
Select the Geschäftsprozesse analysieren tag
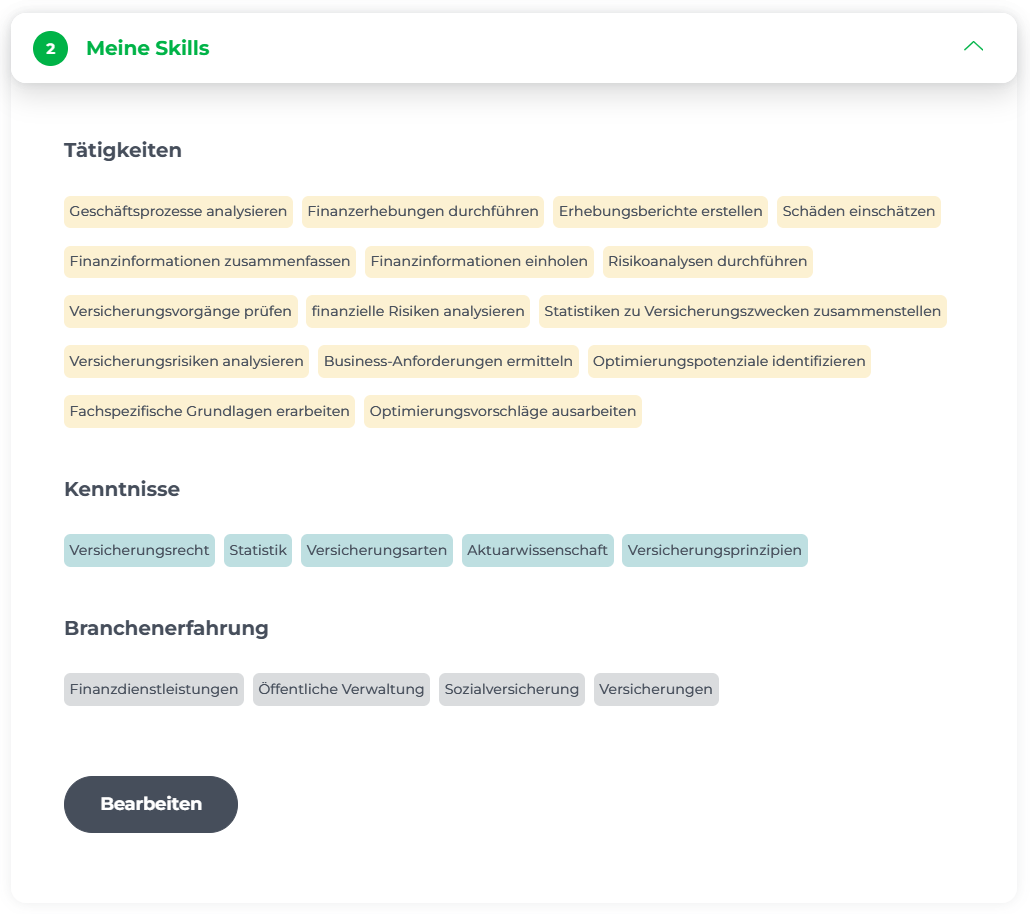pos(178,212)
